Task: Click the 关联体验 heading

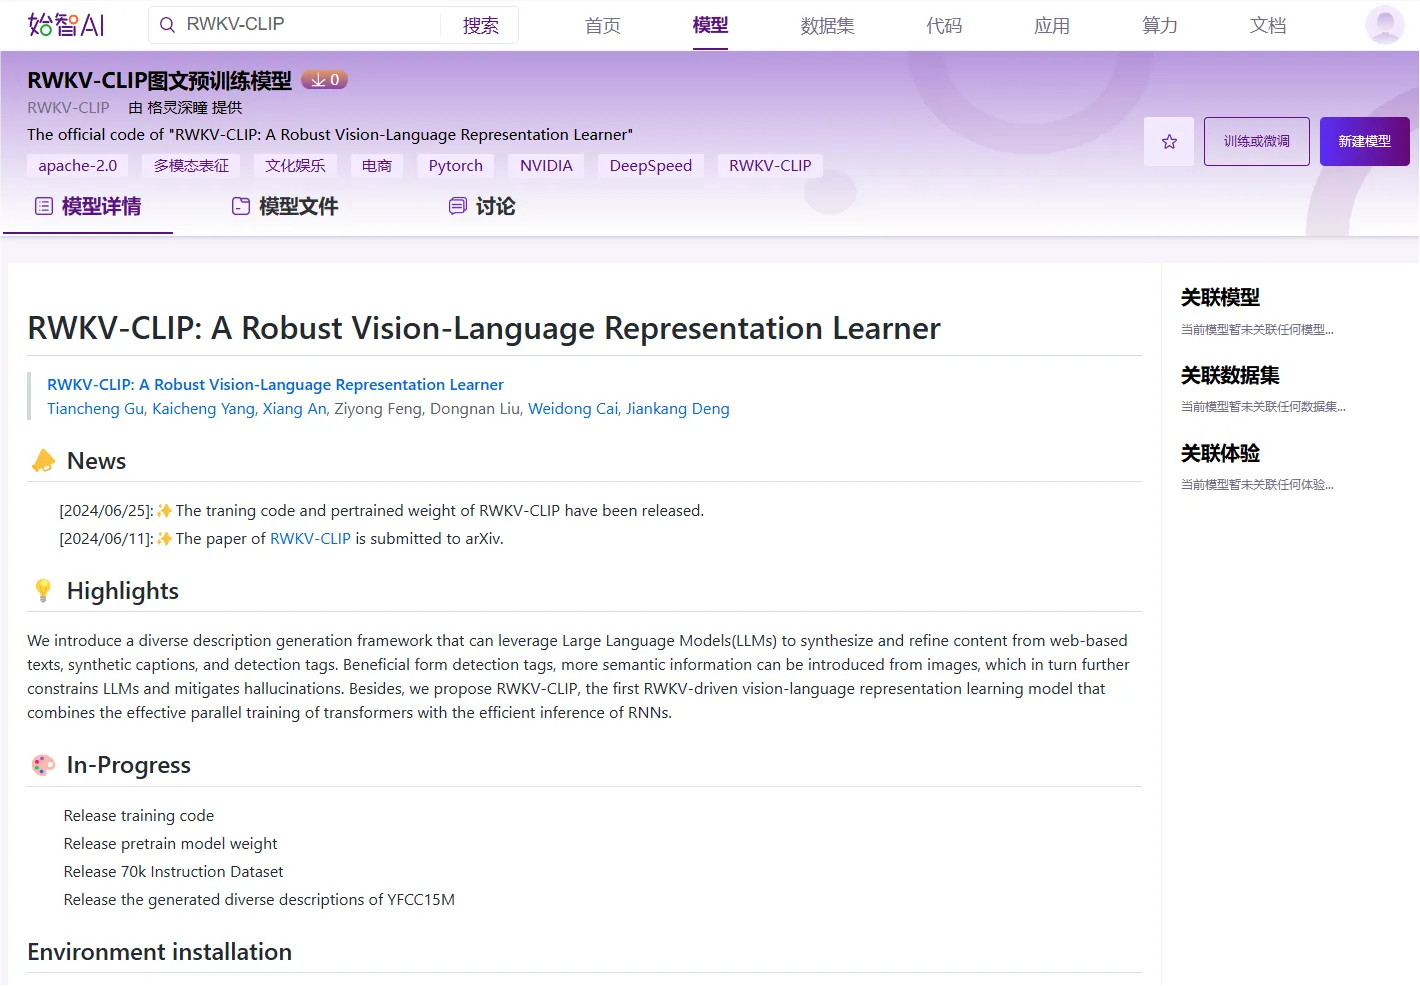Action: click(1220, 454)
